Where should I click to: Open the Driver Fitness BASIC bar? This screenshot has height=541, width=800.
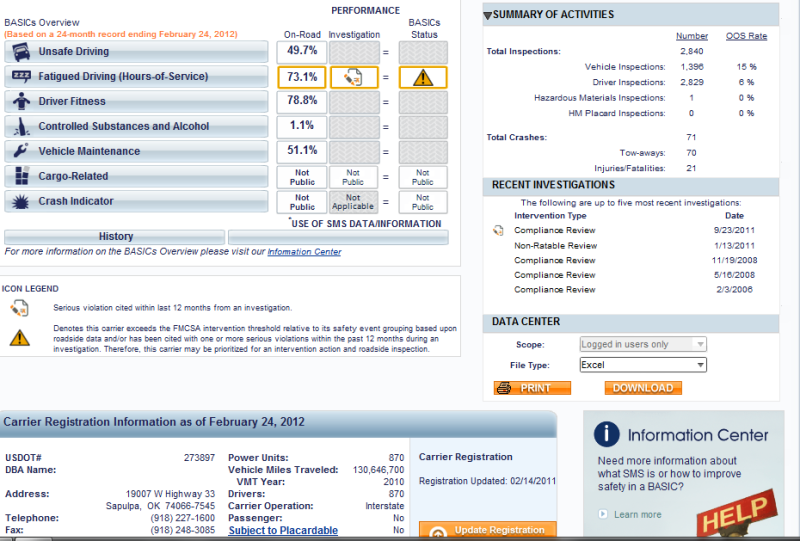pyautogui.click(x=136, y=101)
